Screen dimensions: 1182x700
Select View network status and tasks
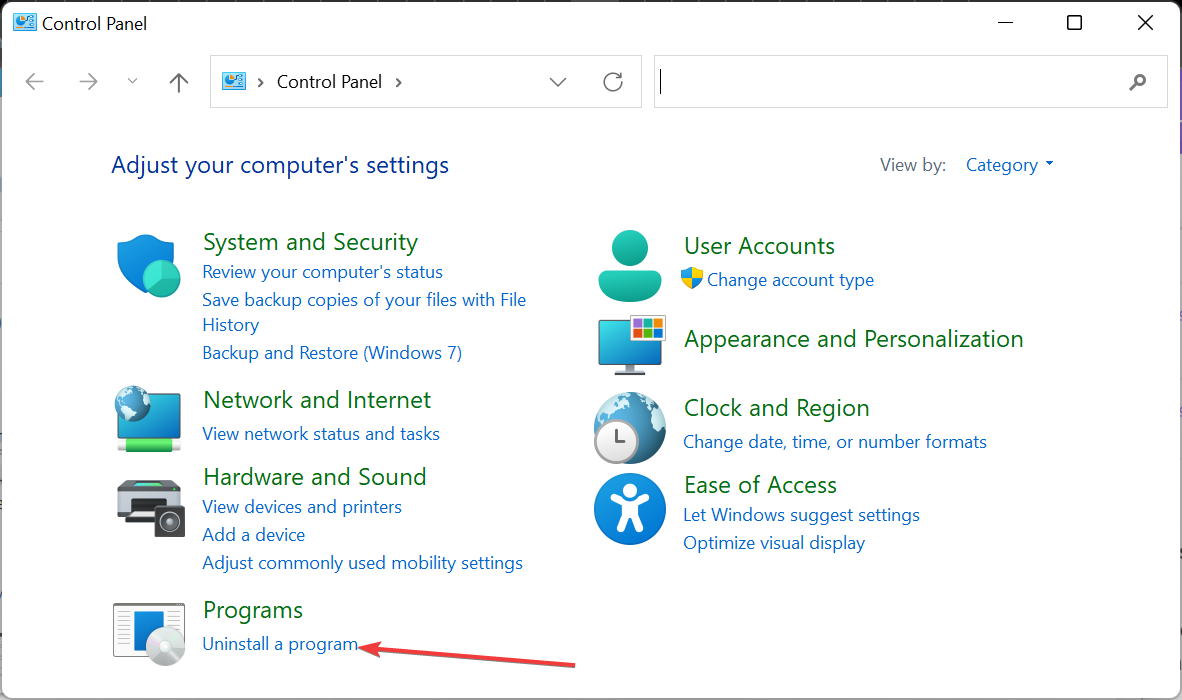321,434
